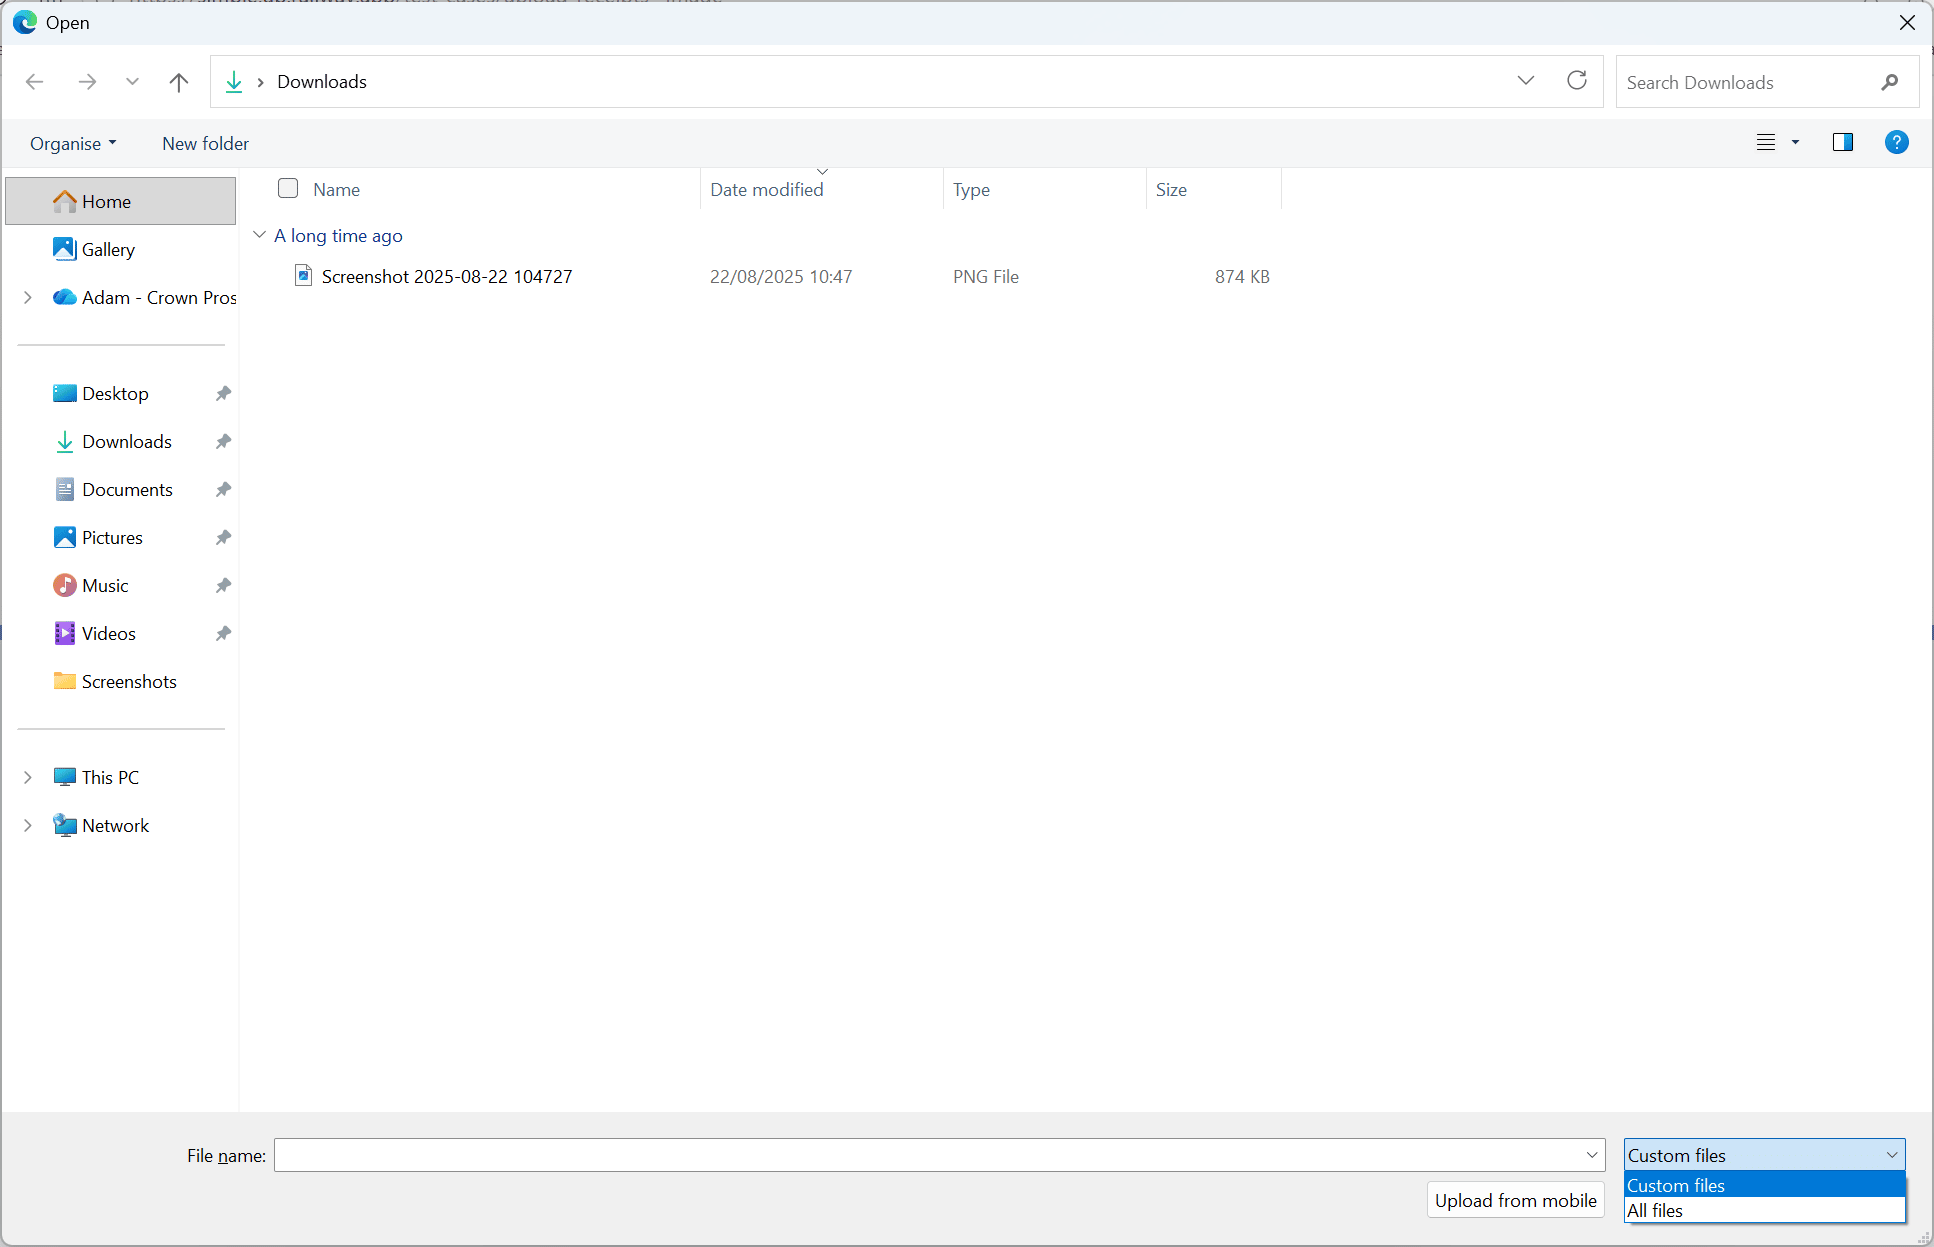1934x1247 pixels.
Task: Open the pinned Pictures folder
Action: coord(112,538)
